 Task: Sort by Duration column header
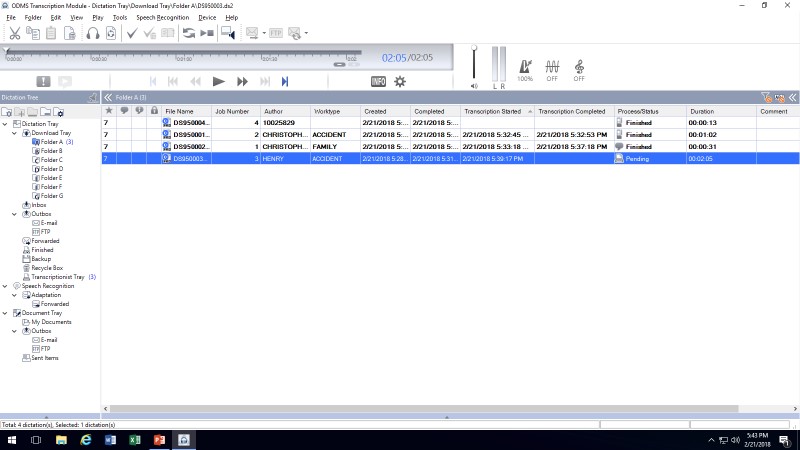(721, 111)
